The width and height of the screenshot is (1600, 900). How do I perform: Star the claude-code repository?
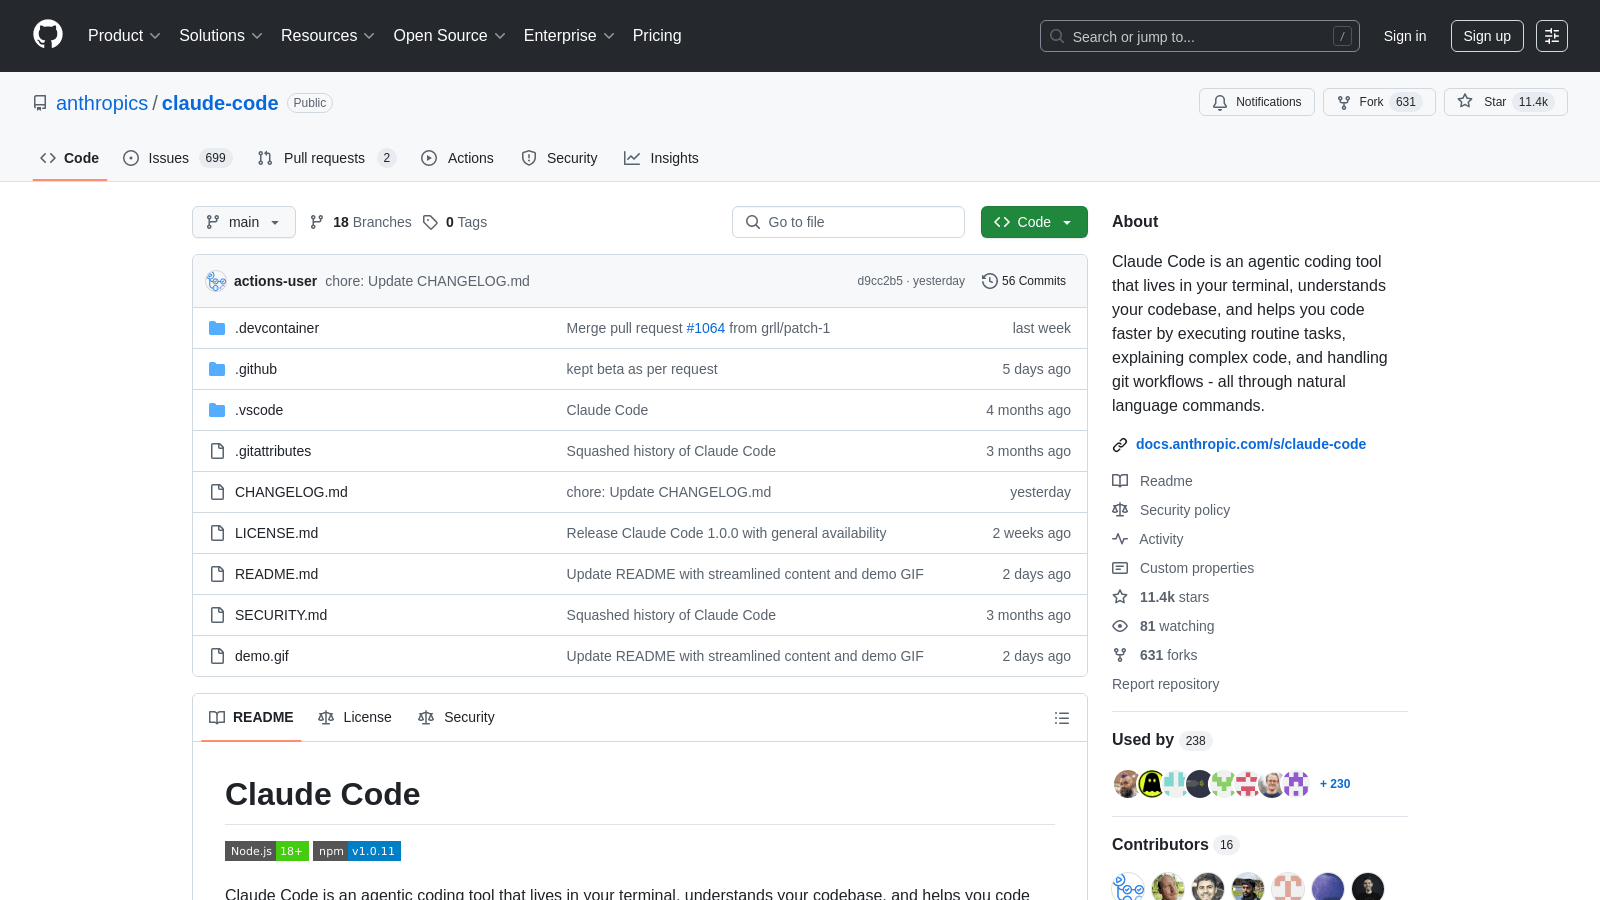tap(1494, 101)
